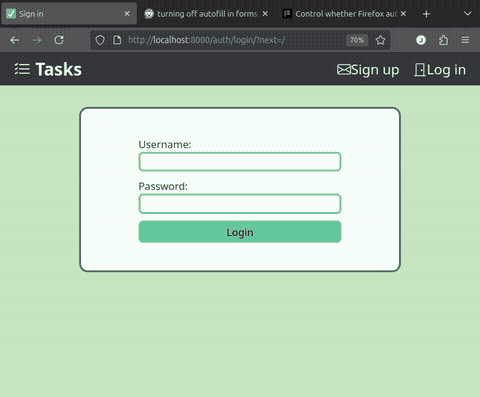Viewport: 480px width, 397px height.
Task: Click the forward navigation arrow
Action: (37, 40)
